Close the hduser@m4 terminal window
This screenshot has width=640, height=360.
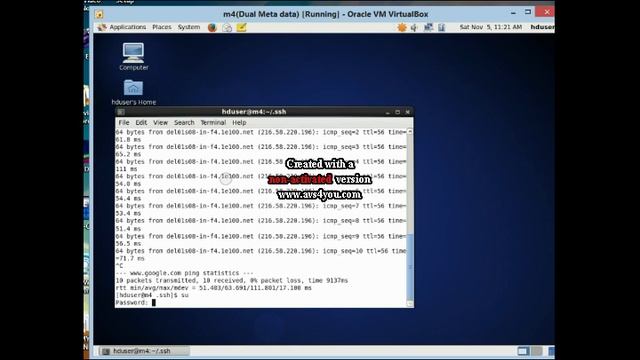(407, 112)
